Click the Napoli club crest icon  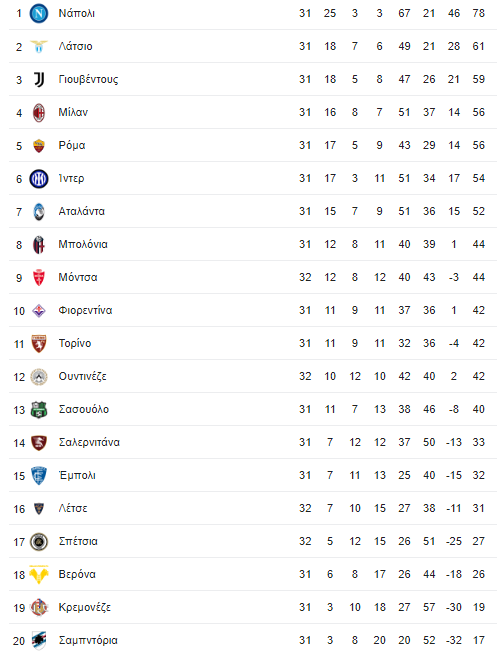(x=39, y=13)
